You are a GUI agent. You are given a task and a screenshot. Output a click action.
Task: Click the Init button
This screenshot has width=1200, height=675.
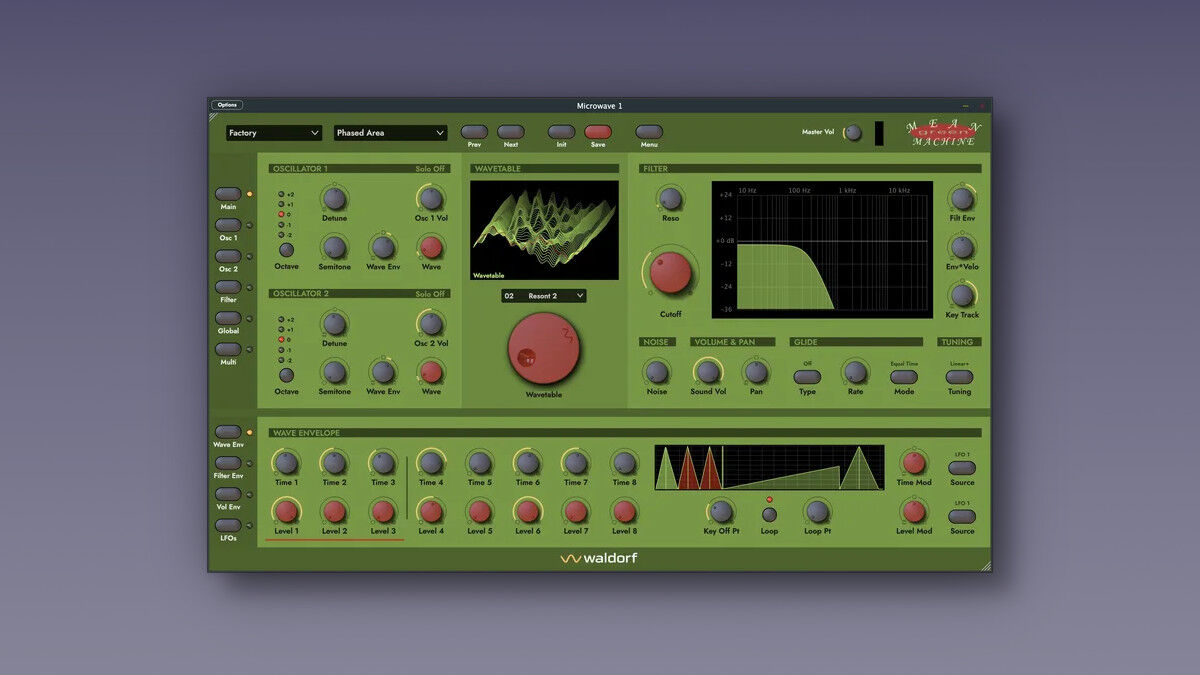[x=562, y=132]
